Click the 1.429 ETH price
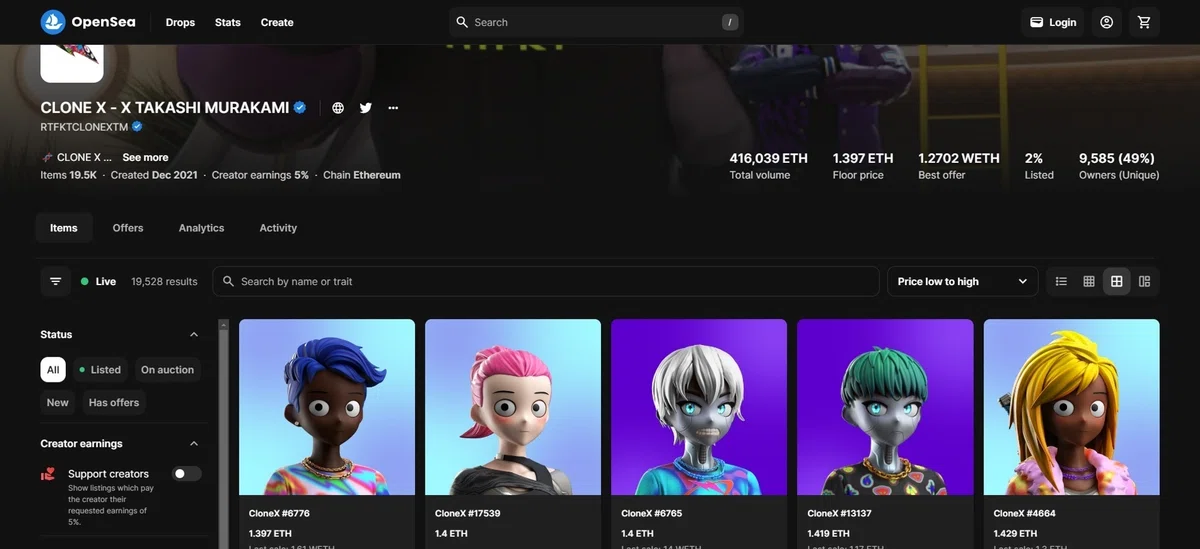 tap(1015, 534)
